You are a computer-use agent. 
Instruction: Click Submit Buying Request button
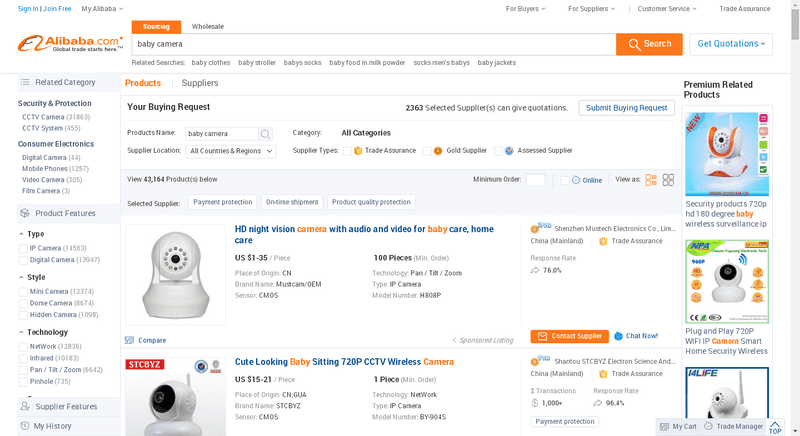(627, 108)
